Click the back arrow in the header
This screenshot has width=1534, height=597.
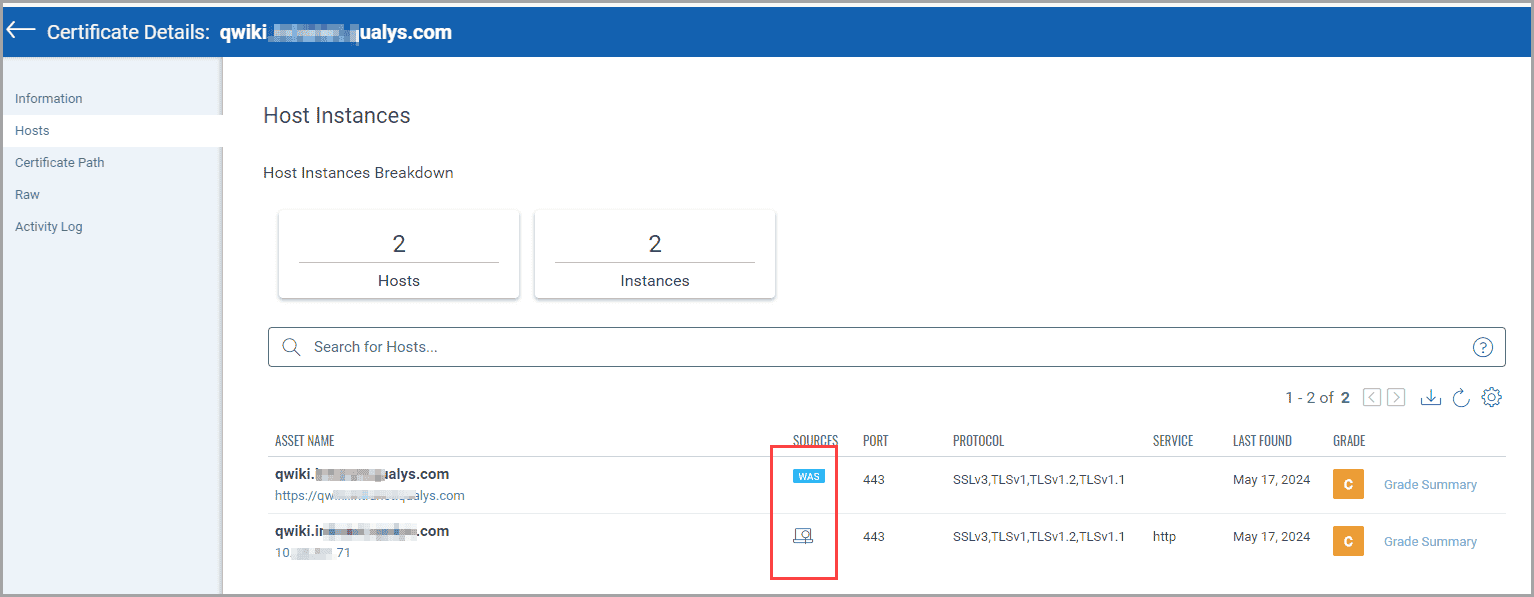click(20, 29)
